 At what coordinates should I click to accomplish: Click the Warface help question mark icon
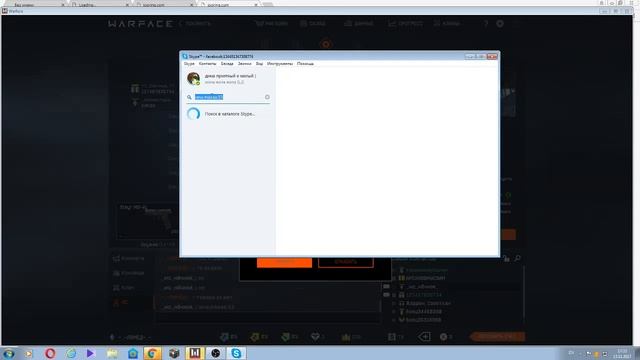click(x=486, y=24)
